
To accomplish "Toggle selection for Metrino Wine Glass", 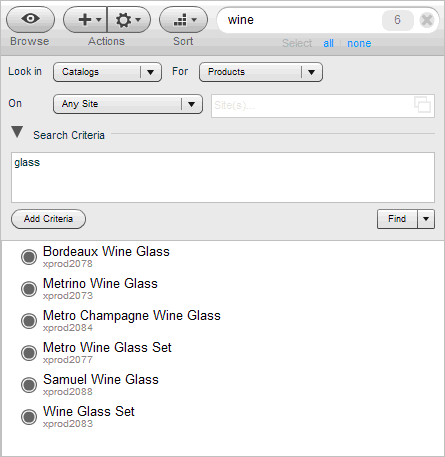I will click(x=29, y=289).
